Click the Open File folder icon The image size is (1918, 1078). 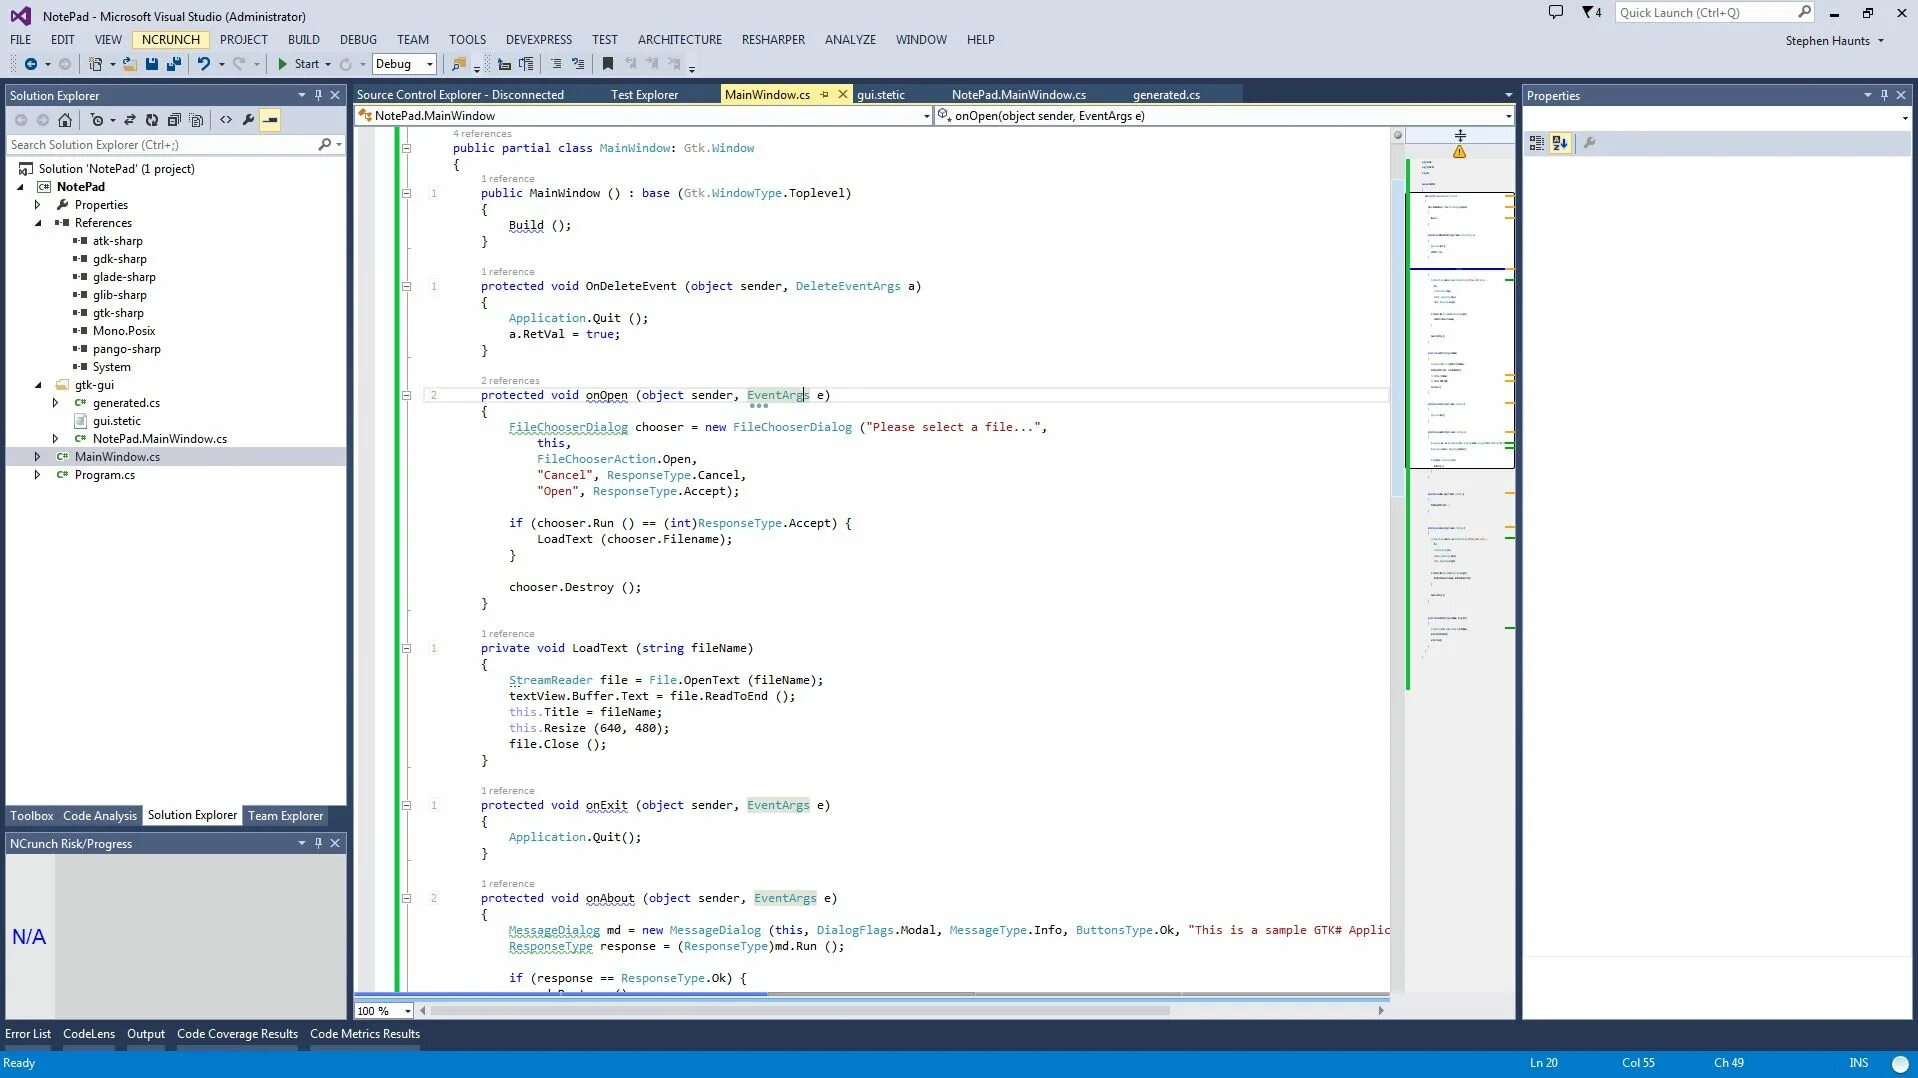pyautogui.click(x=130, y=64)
